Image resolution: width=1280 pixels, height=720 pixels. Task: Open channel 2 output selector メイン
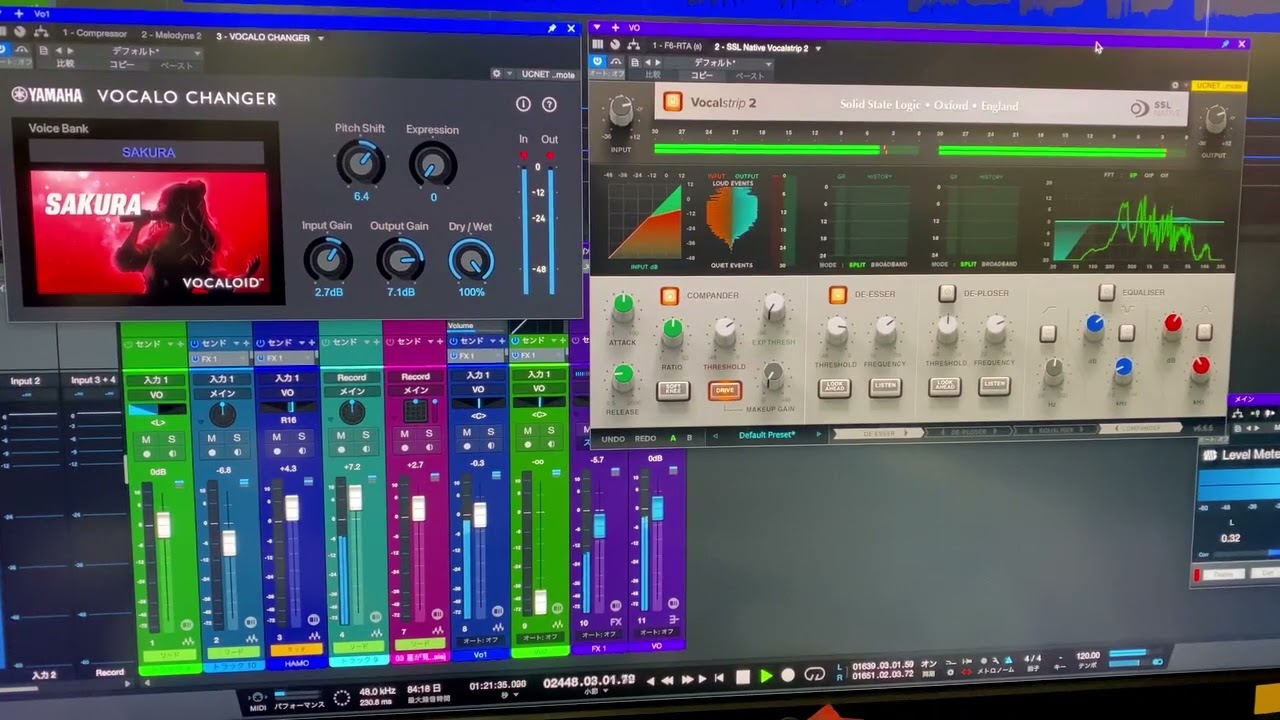click(x=222, y=393)
